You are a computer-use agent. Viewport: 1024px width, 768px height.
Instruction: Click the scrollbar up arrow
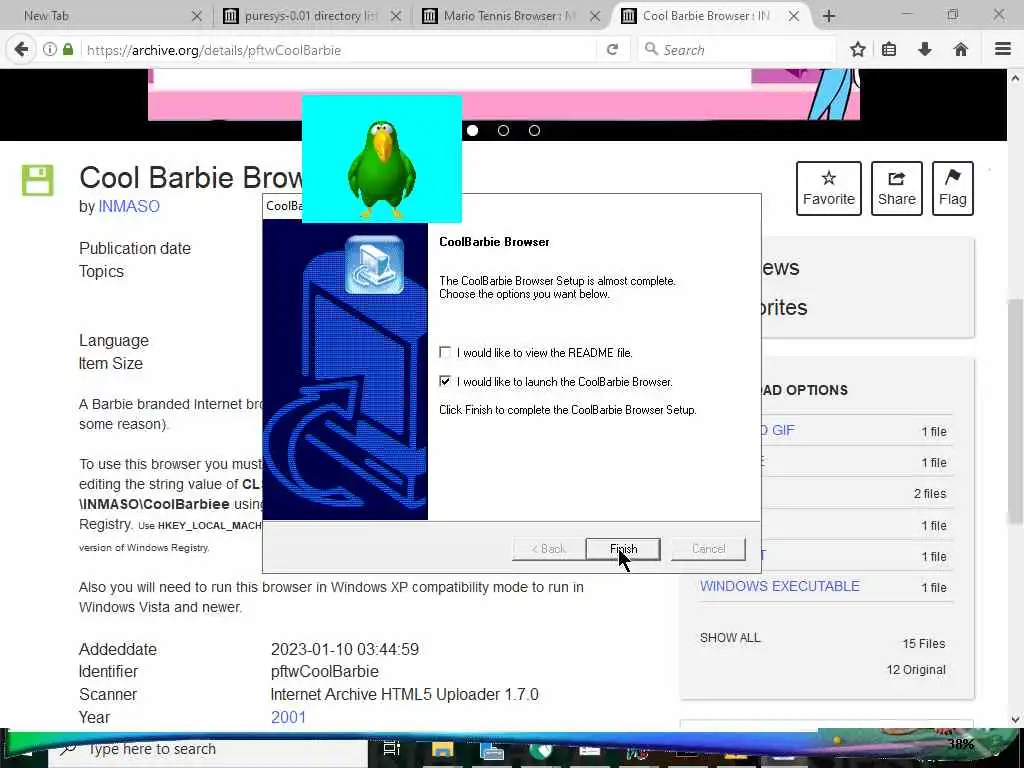1015,78
